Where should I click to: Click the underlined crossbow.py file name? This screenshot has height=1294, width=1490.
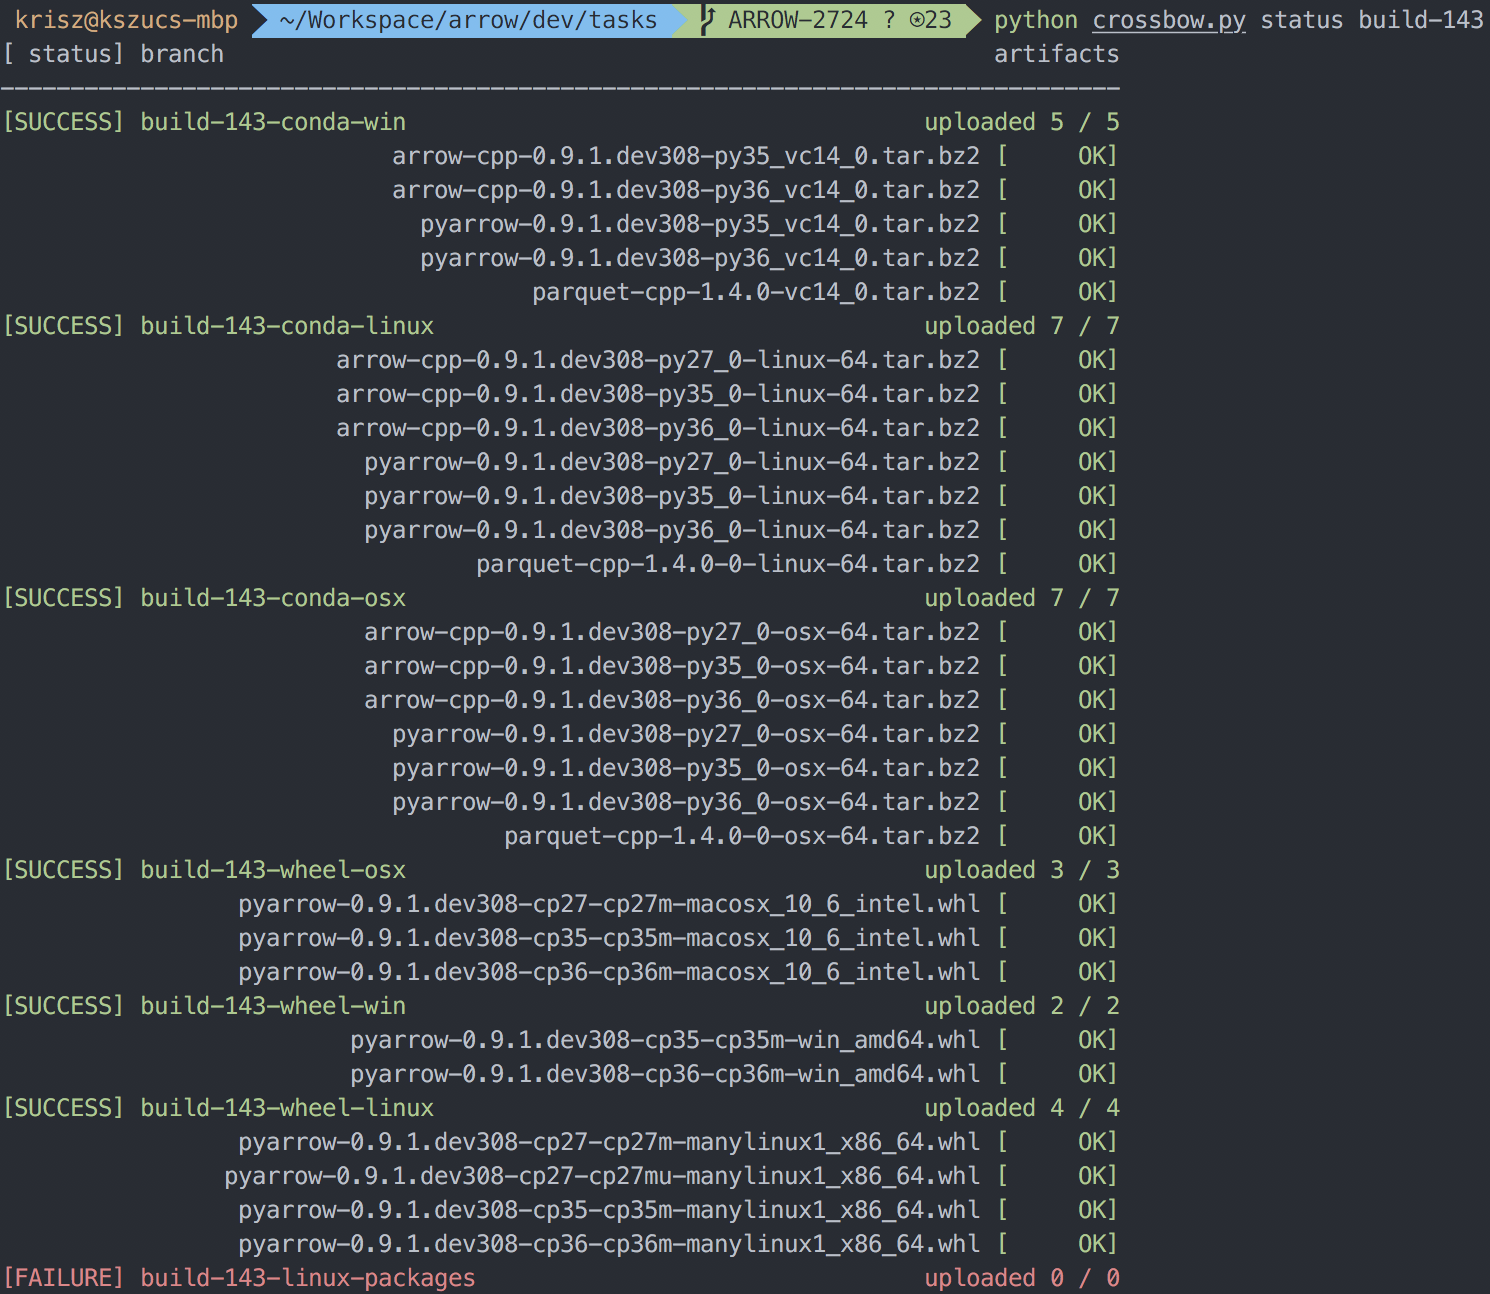click(1168, 20)
